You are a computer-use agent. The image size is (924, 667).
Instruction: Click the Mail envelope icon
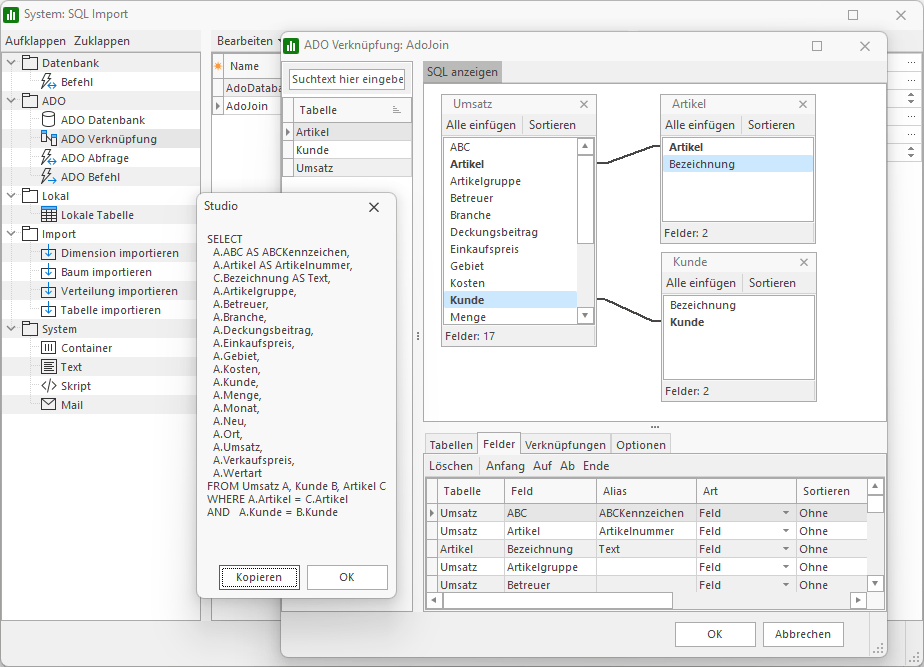tap(49, 405)
